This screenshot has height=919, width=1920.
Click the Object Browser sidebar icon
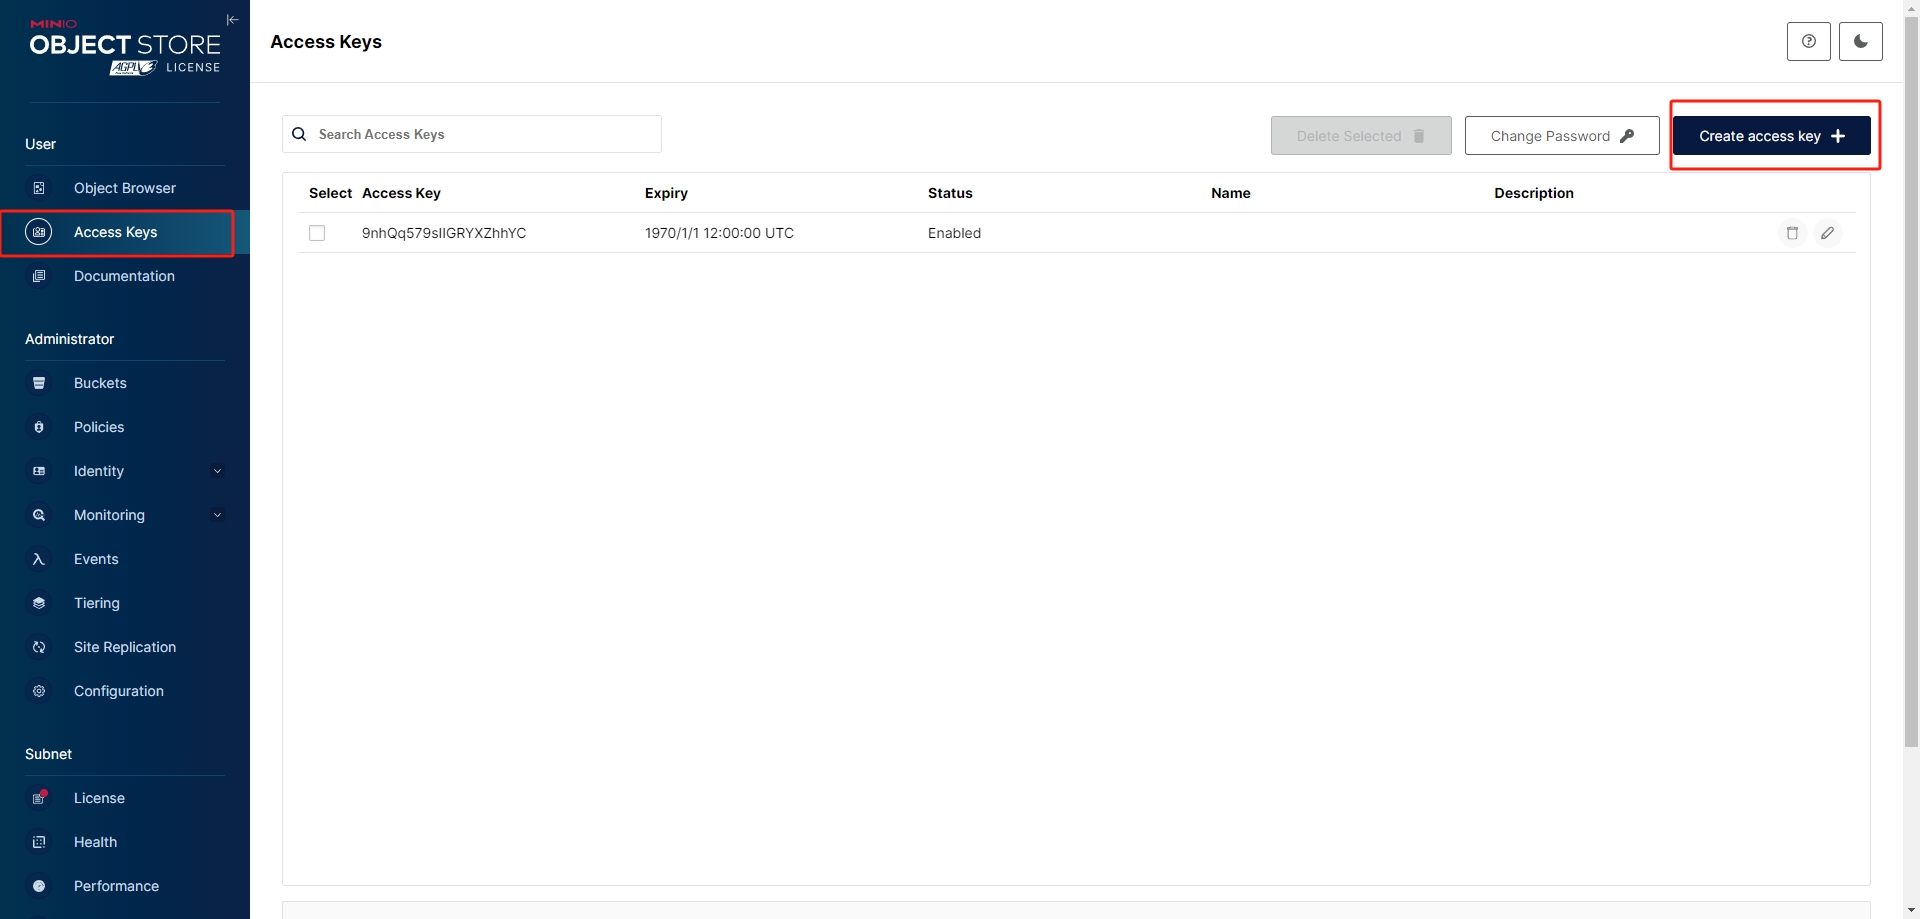tap(39, 188)
